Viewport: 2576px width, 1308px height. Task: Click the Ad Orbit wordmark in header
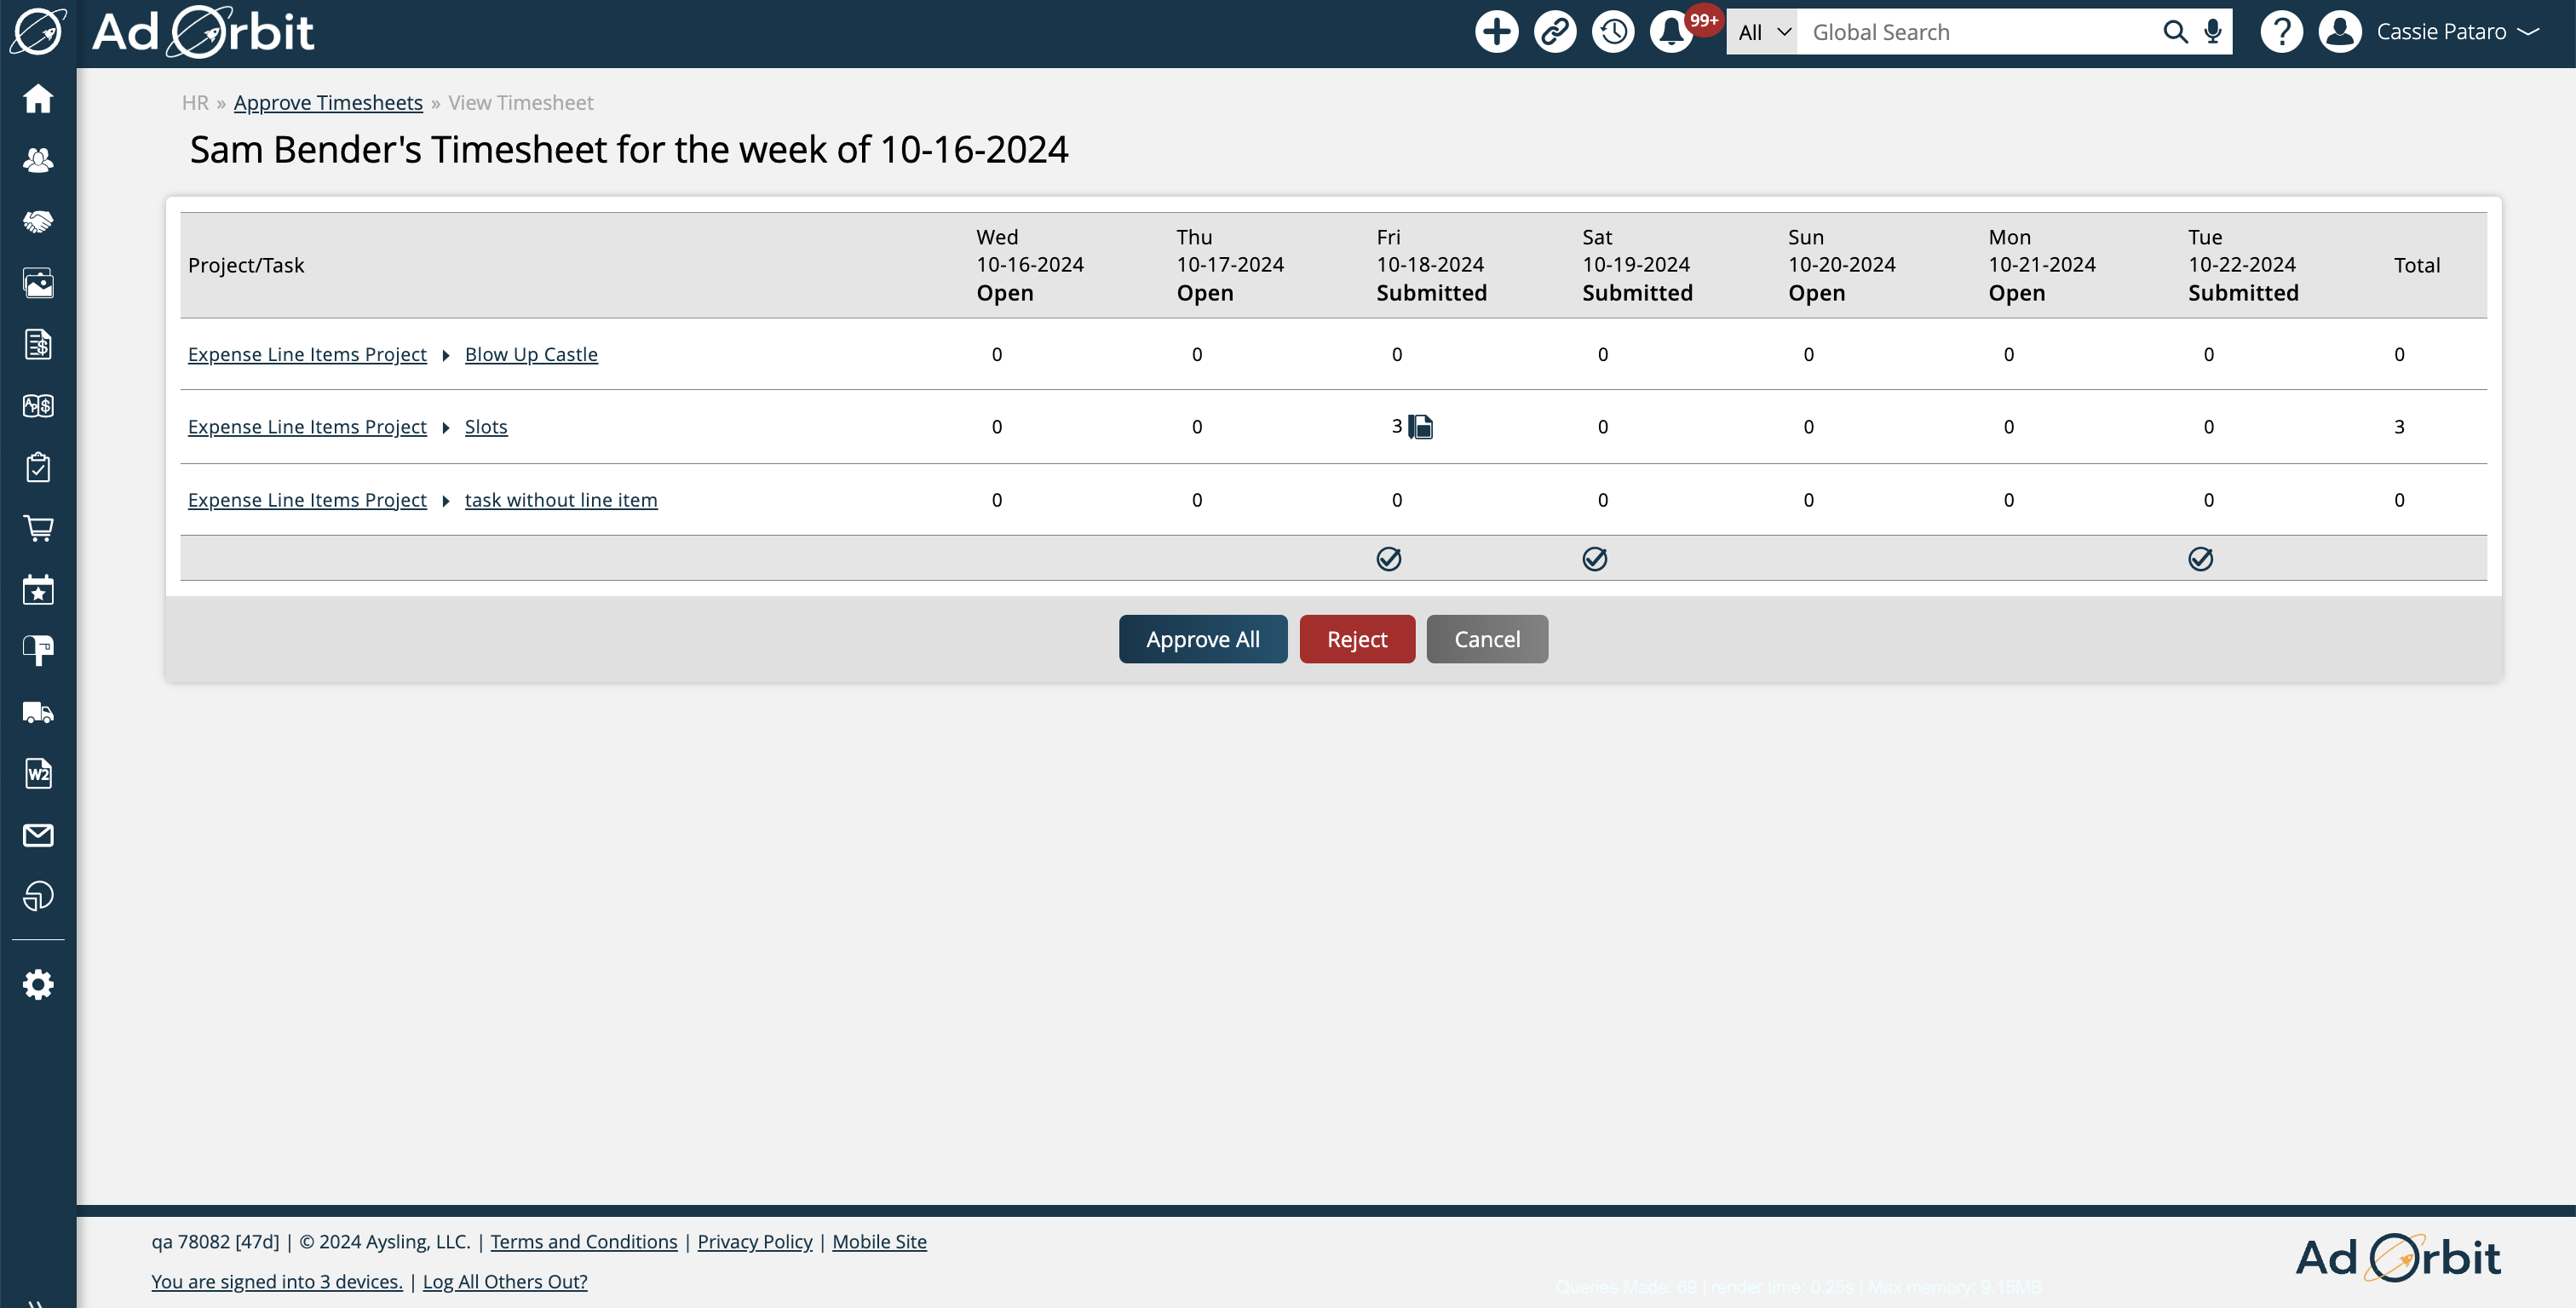[x=203, y=32]
